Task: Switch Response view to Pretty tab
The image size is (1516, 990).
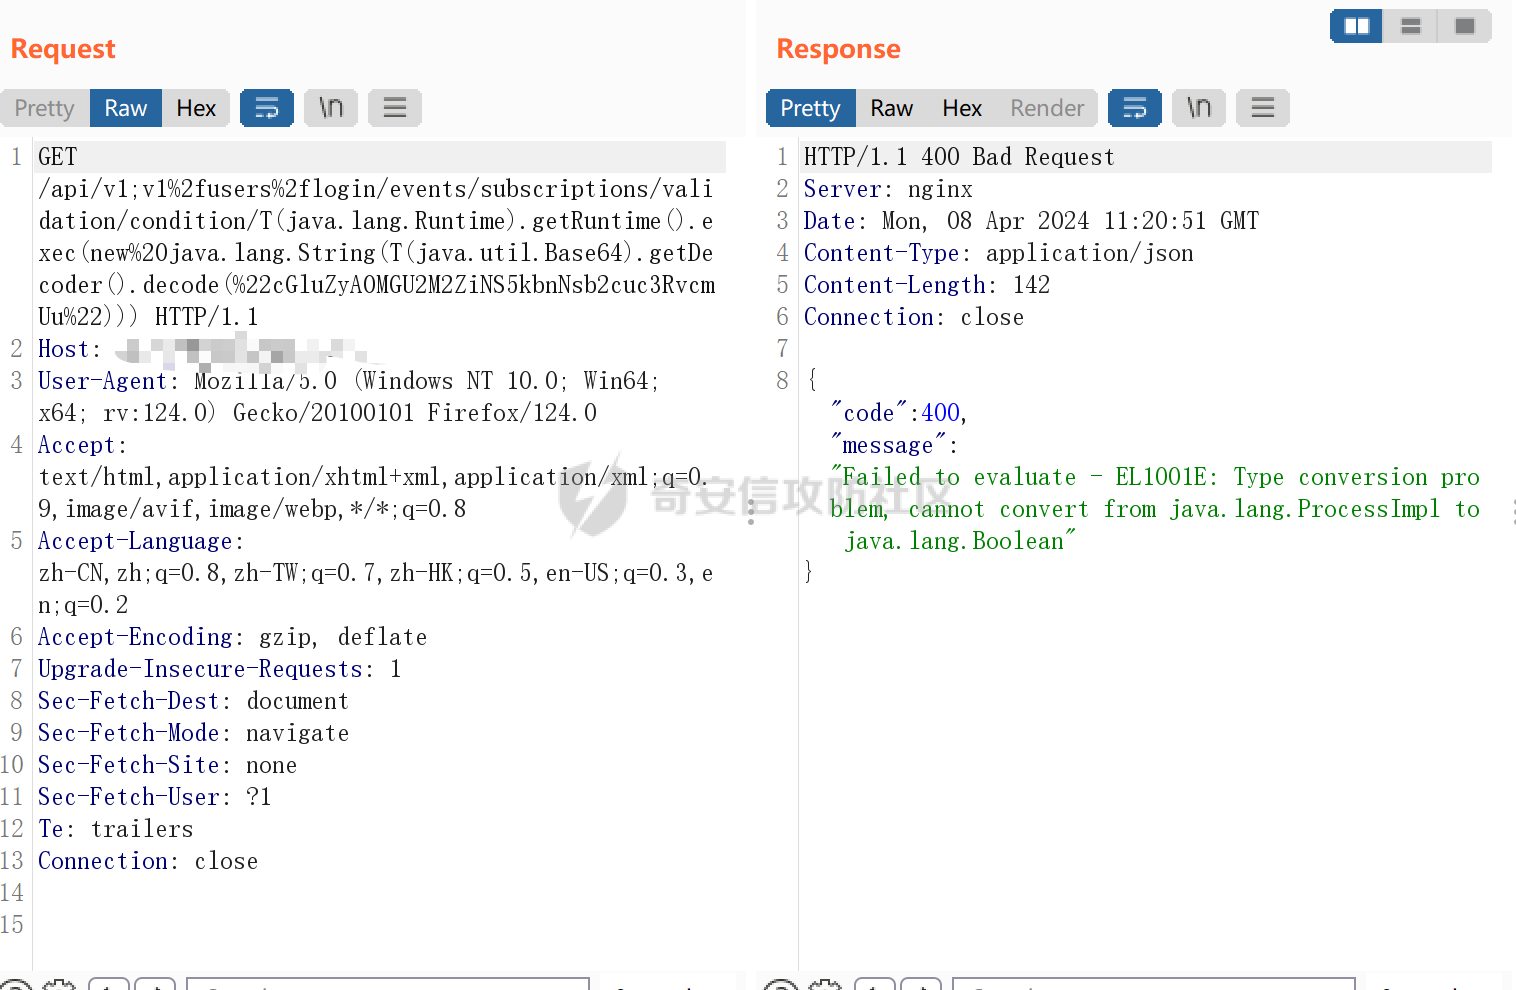Action: (x=810, y=108)
